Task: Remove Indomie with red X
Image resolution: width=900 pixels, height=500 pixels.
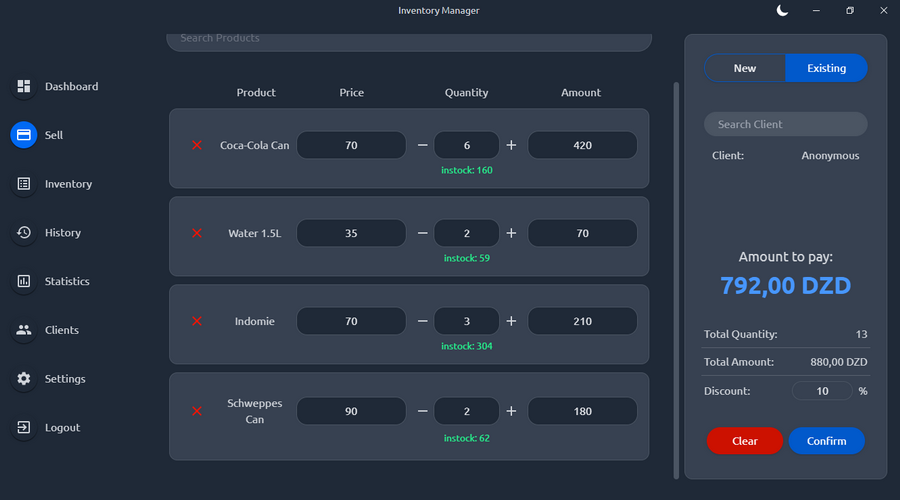Action: tap(197, 321)
